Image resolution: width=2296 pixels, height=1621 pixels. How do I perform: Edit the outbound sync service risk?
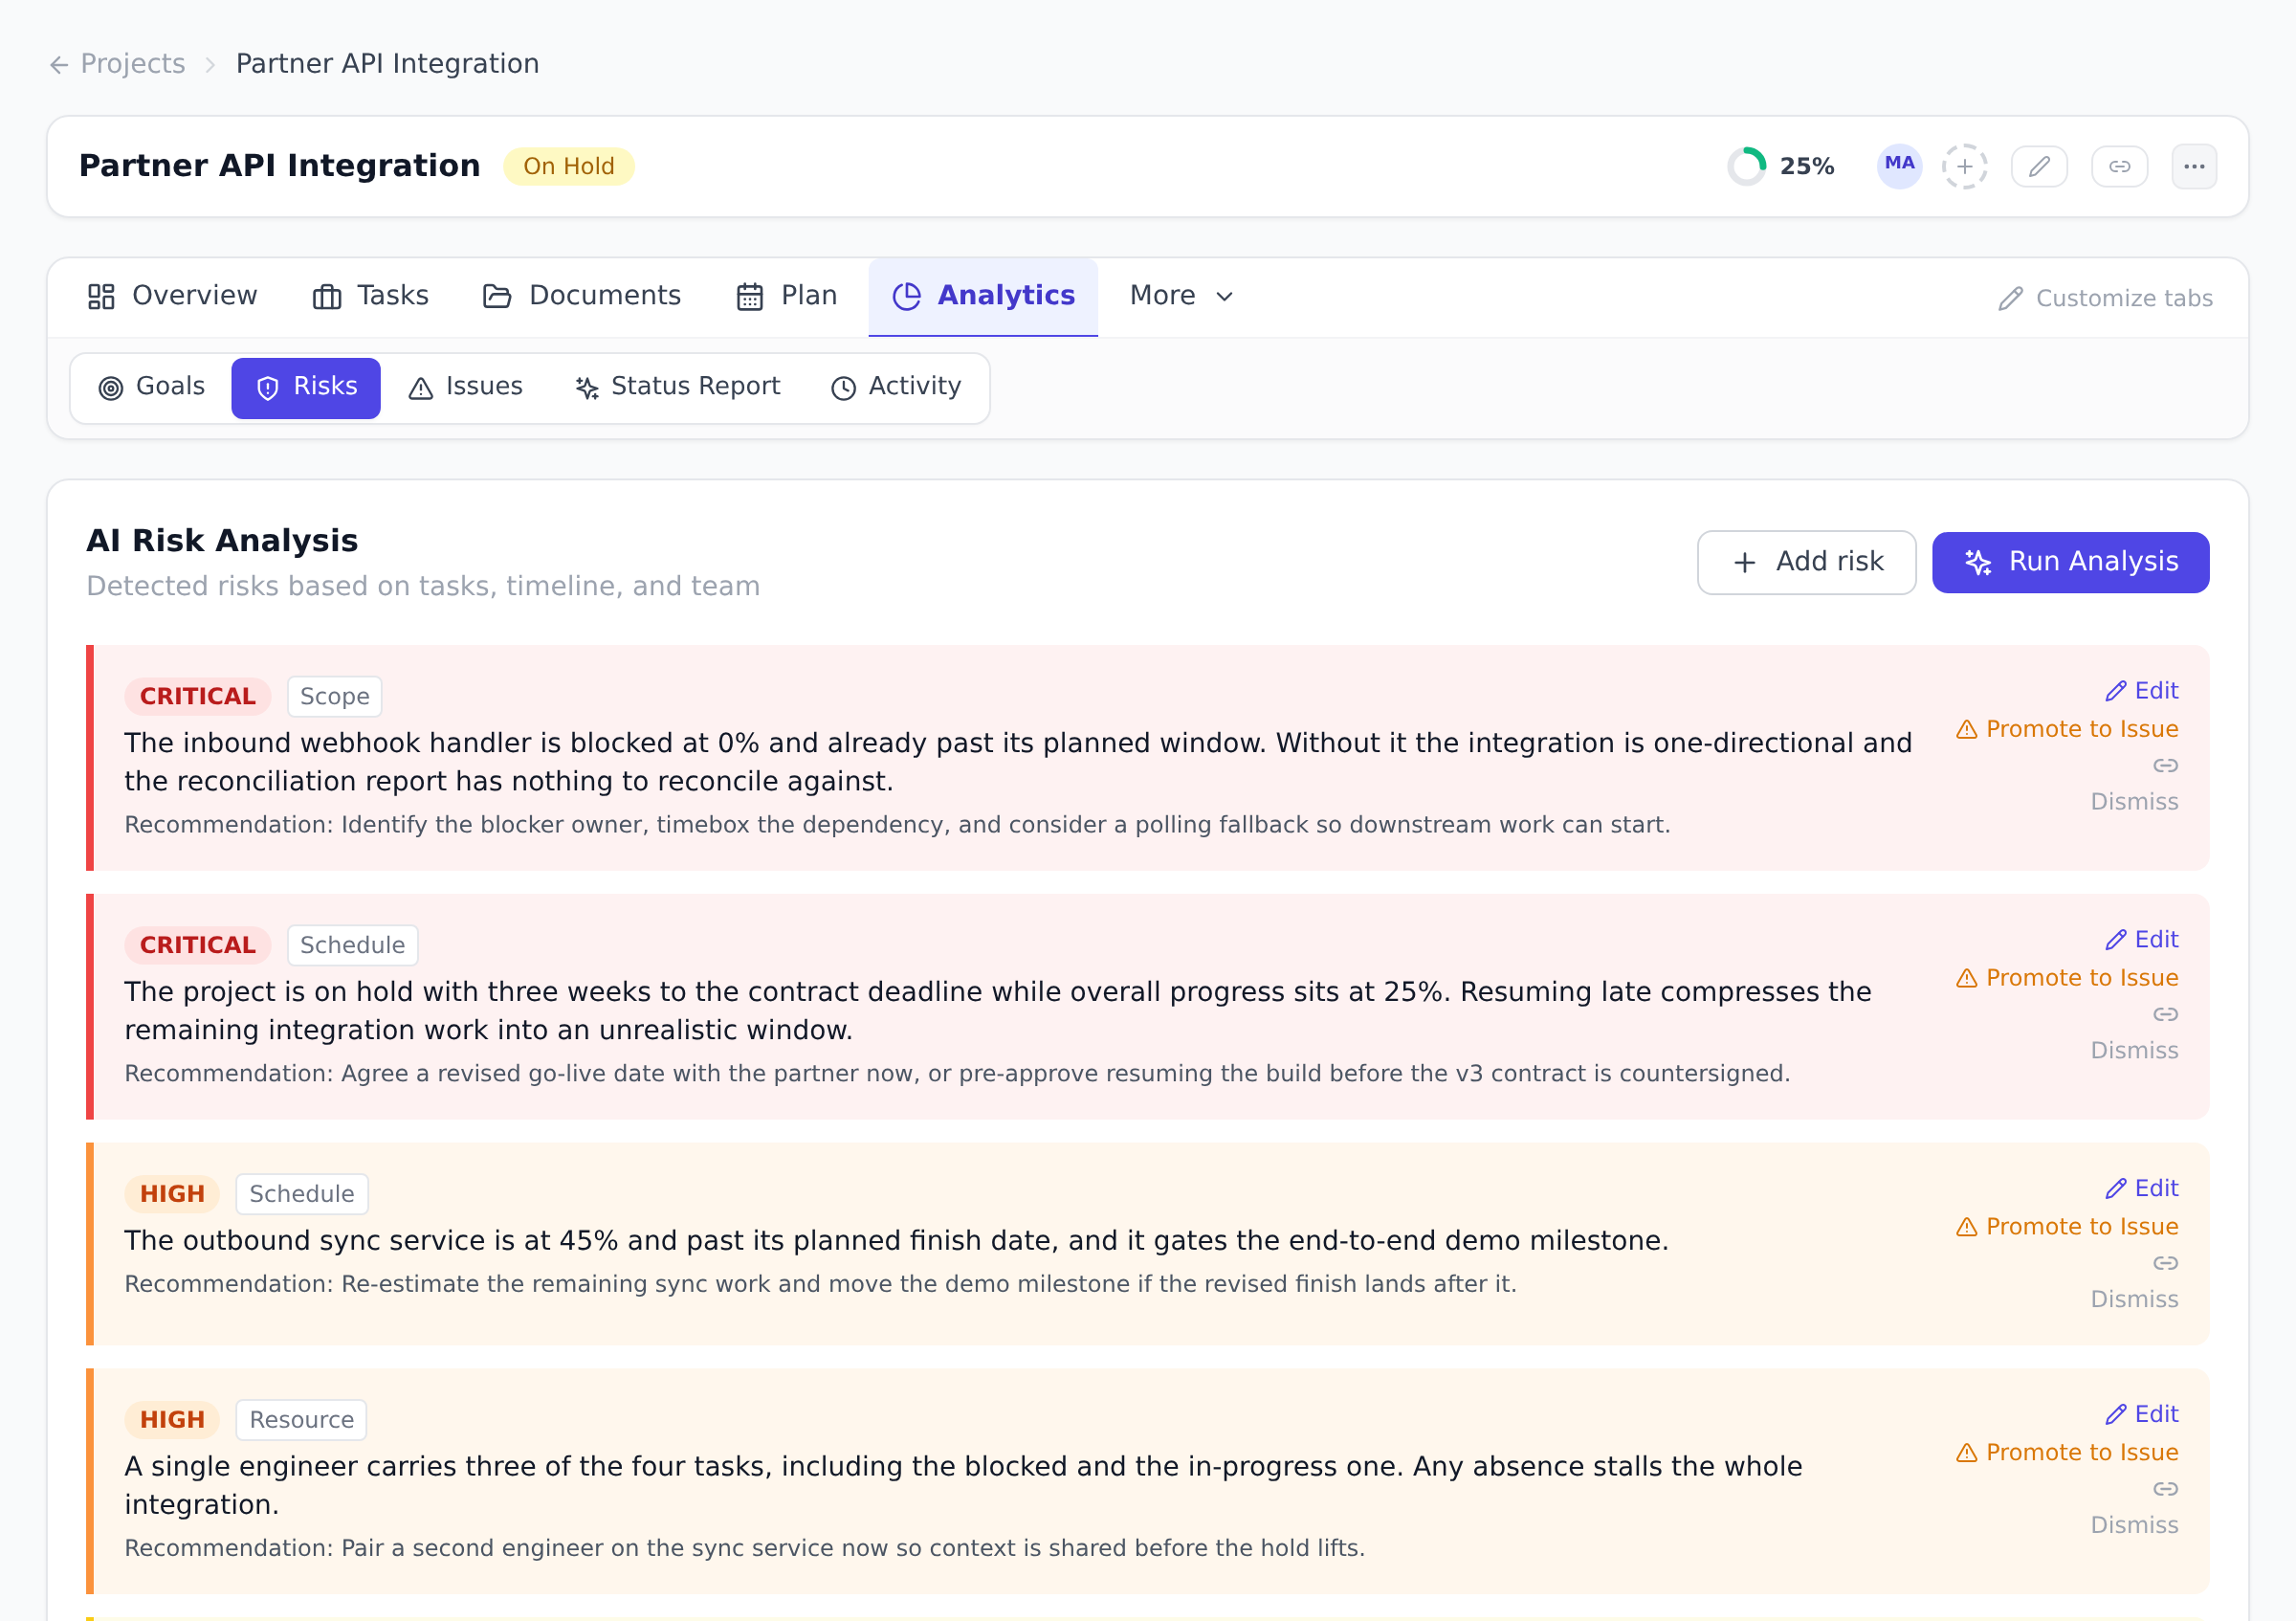point(2141,1189)
